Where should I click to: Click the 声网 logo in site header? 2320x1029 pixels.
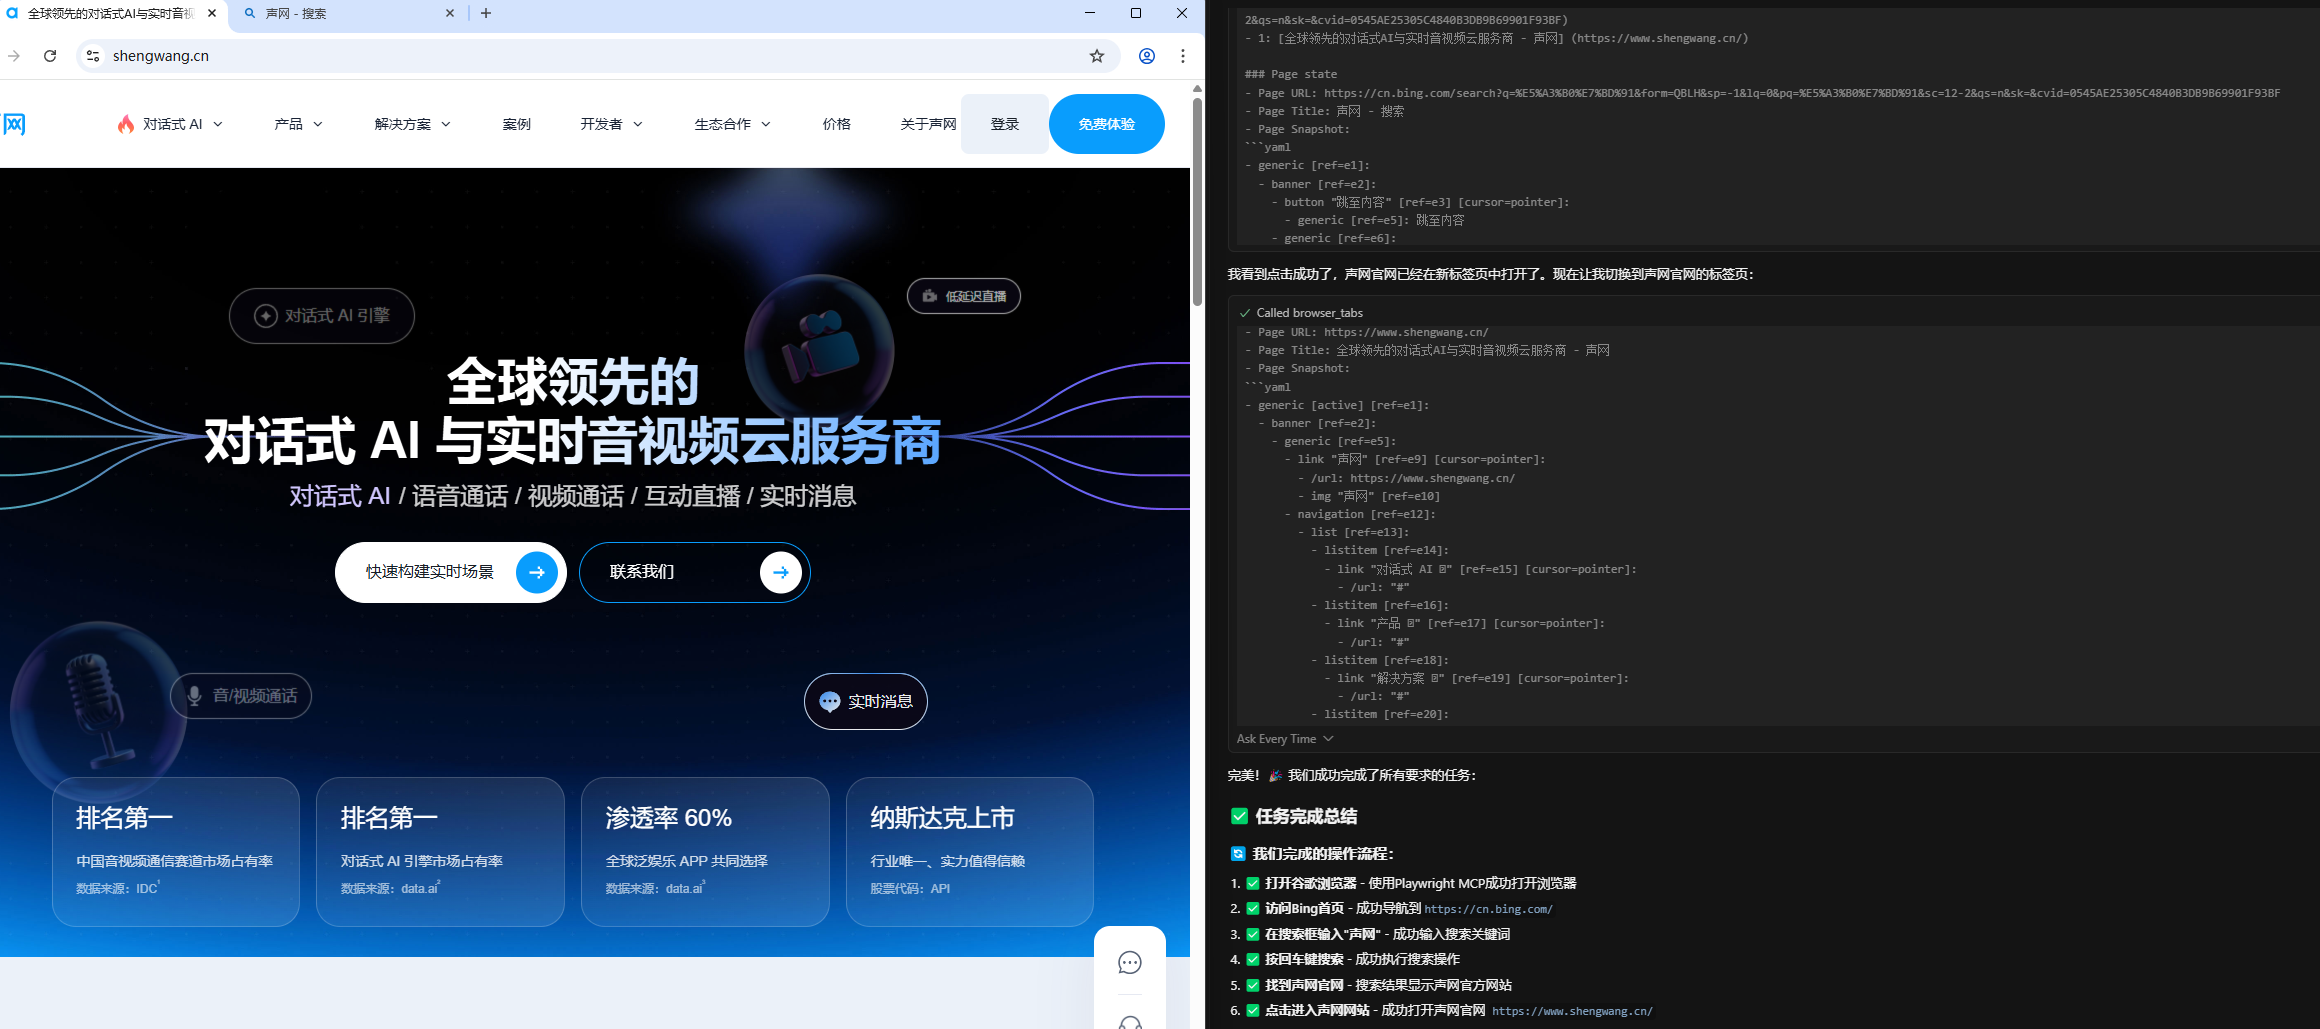14,124
